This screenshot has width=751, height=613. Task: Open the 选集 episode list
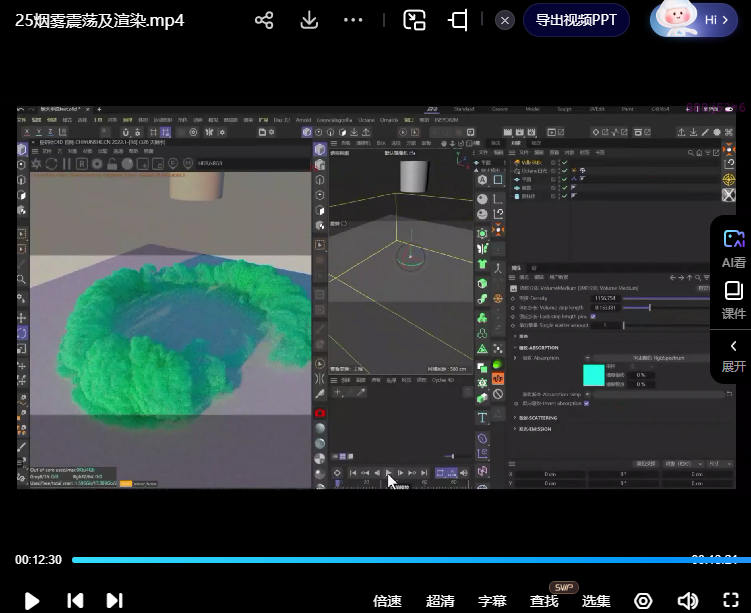pyautogui.click(x=596, y=600)
